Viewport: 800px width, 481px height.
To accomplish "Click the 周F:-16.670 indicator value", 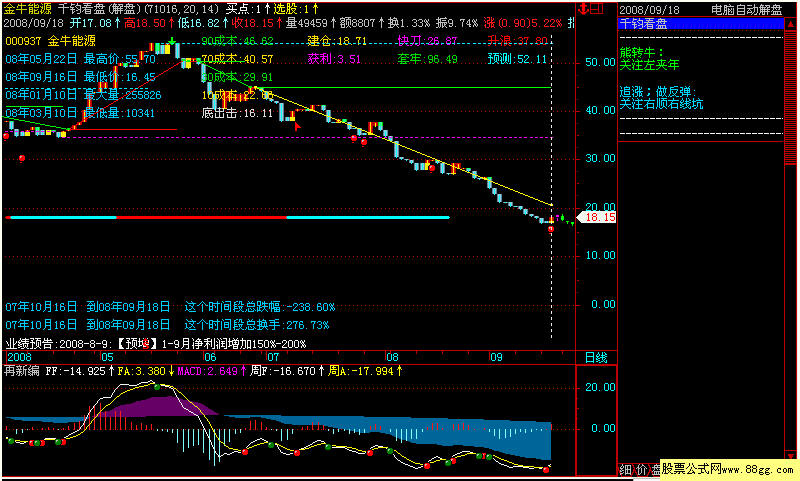I will [287, 371].
